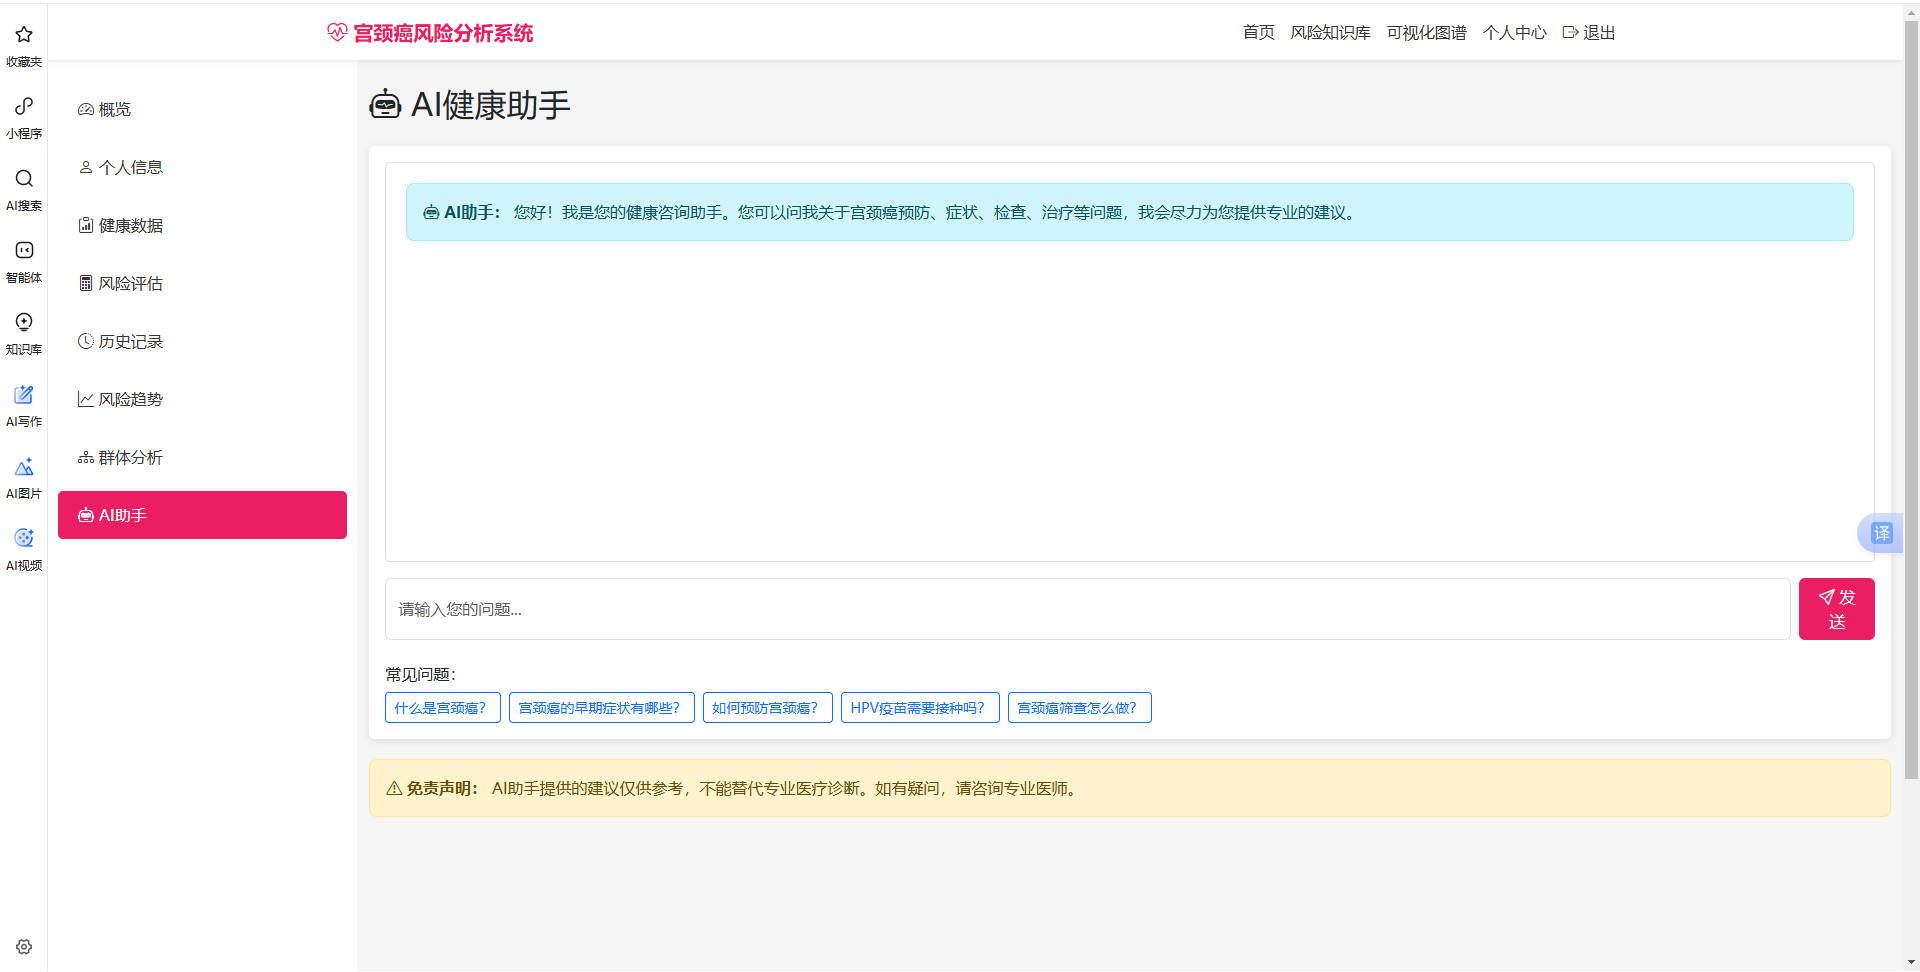The image size is (1920, 972).
Task: Select the AI视频 icon
Action: [24, 548]
